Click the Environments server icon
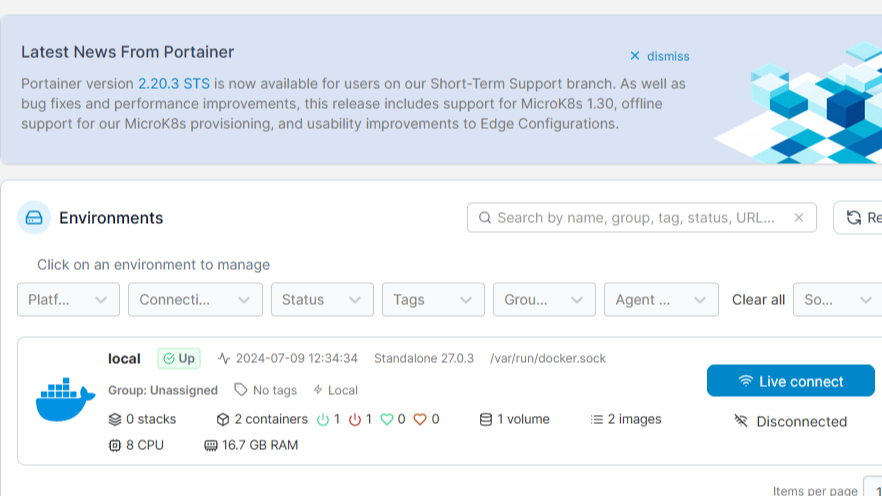882x496 pixels. (34, 218)
